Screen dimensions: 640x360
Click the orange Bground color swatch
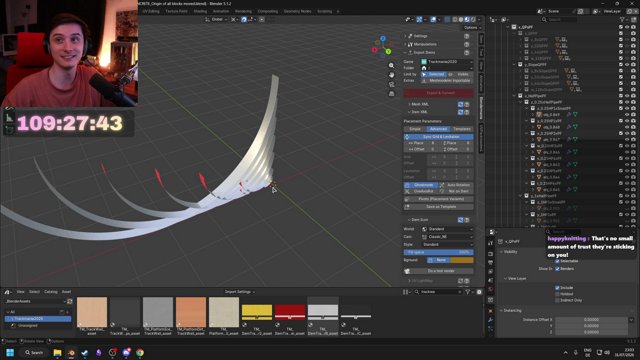(462, 260)
